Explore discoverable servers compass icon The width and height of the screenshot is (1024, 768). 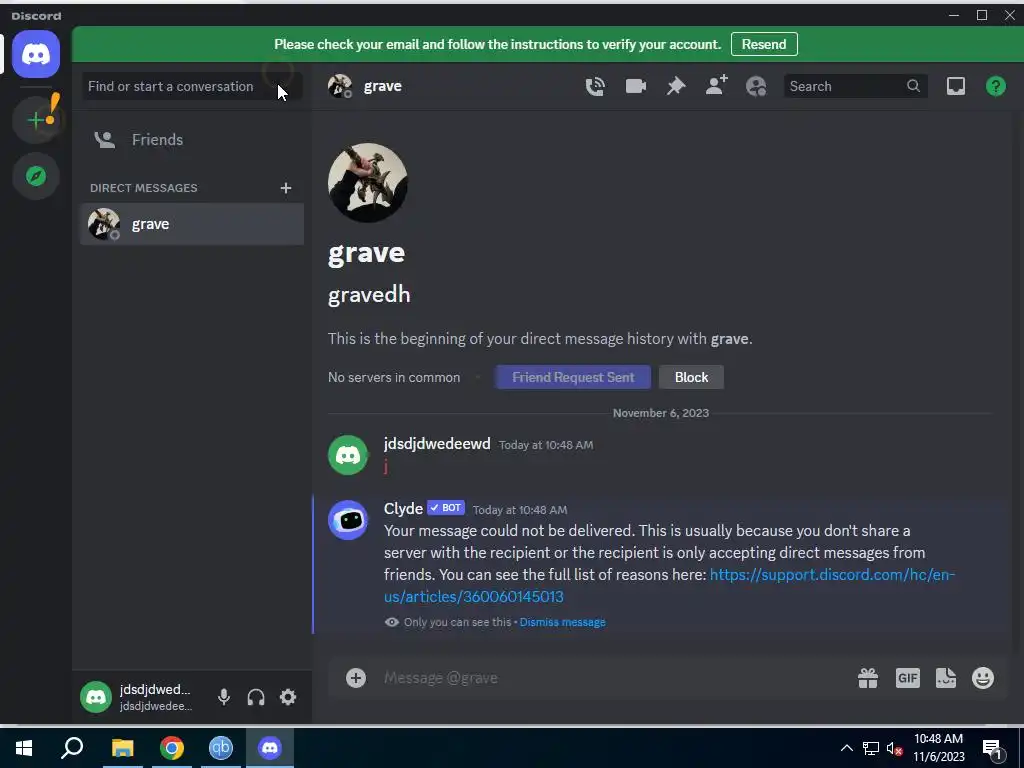pyautogui.click(x=36, y=176)
